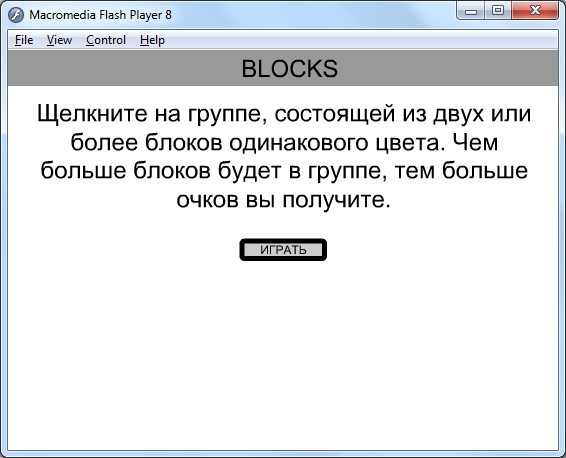Click the 'Macromedia Flash Player 8' window title
The width and height of the screenshot is (566, 458).
point(100,15)
